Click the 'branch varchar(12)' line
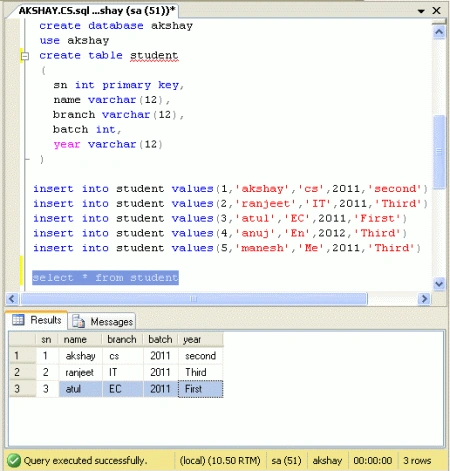The image size is (450, 471). pyautogui.click(x=118, y=115)
